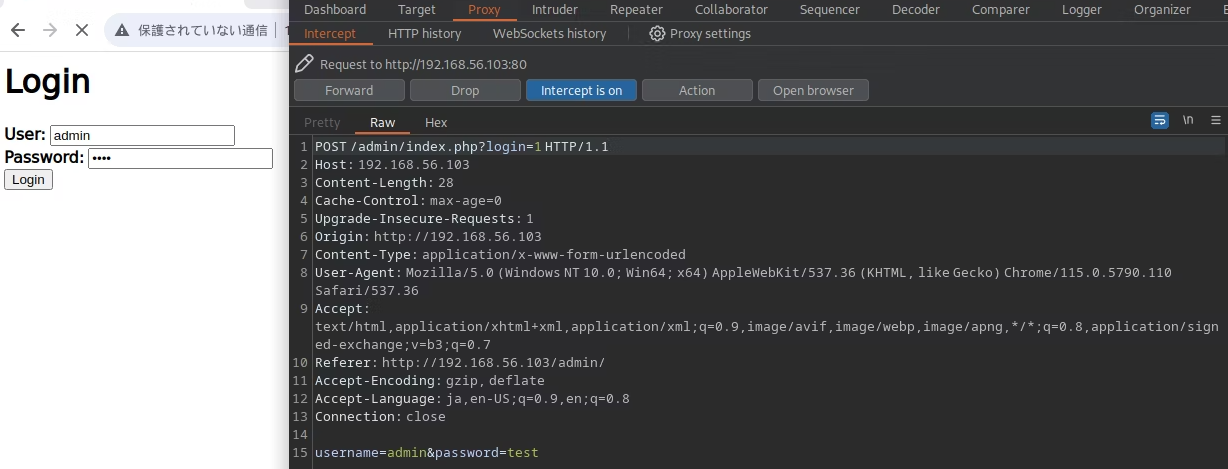
Task: Open the HTTP history sub-tab
Action: [x=425, y=34]
